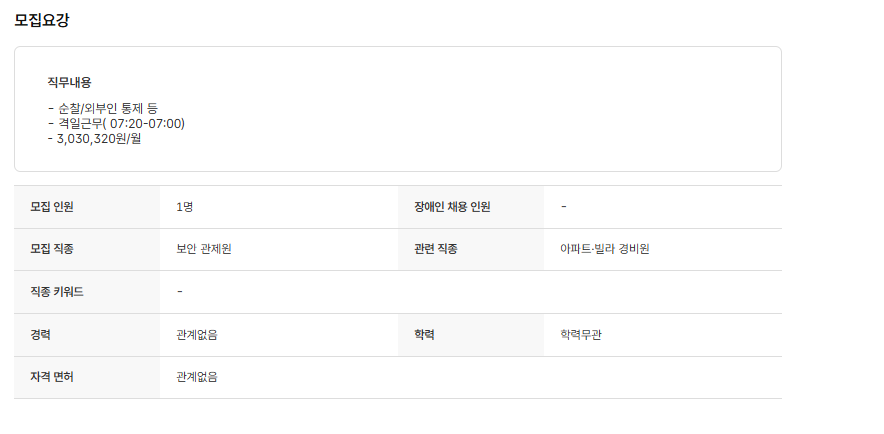Click the 직종 키워드 row label
884x434 pixels.
pyautogui.click(x=57, y=292)
